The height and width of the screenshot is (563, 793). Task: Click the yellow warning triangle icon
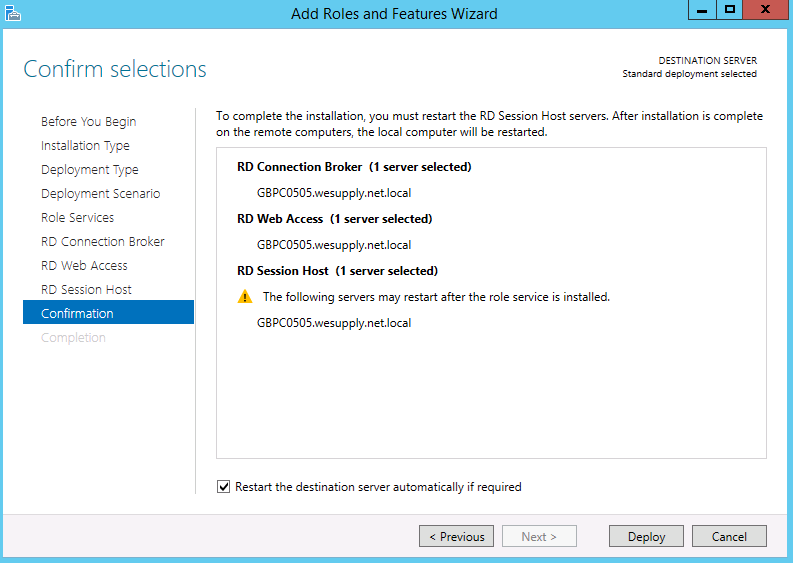click(x=245, y=297)
